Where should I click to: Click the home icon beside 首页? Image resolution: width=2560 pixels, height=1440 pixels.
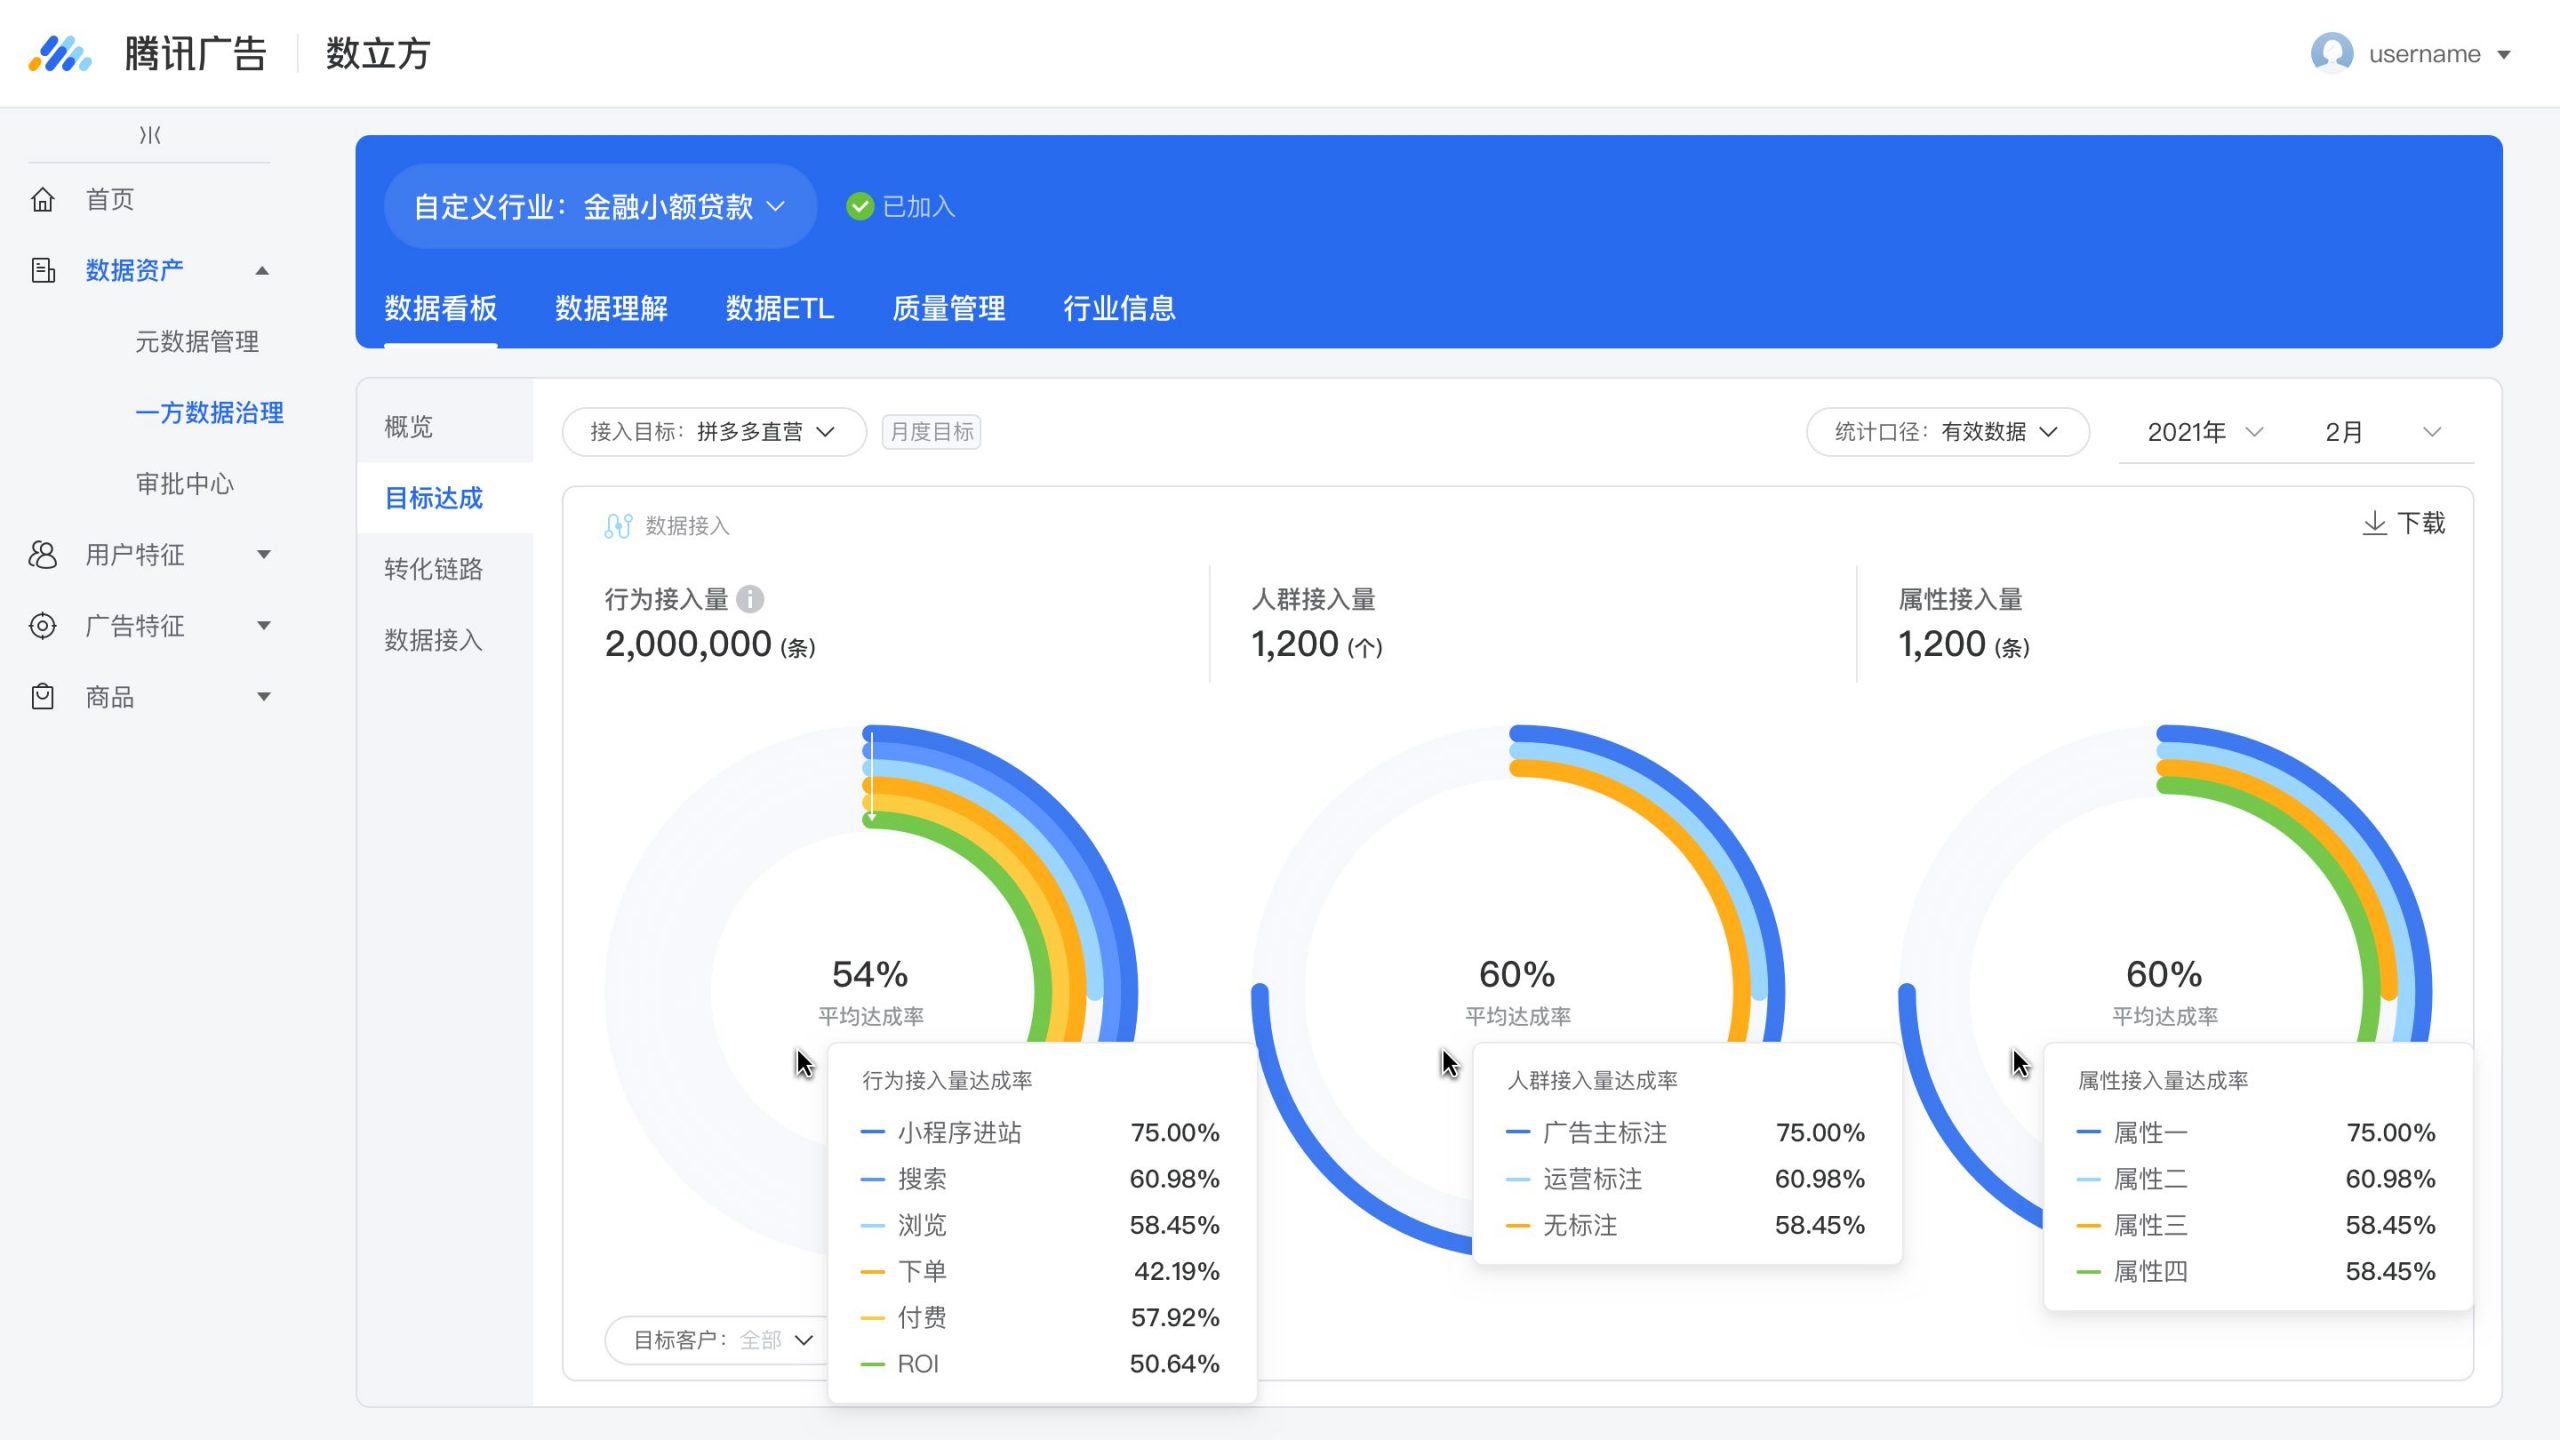click(x=43, y=199)
